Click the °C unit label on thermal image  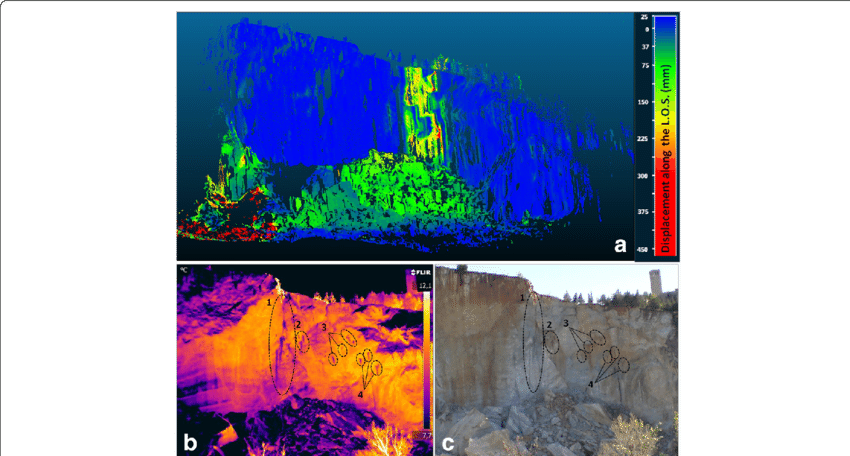(184, 270)
